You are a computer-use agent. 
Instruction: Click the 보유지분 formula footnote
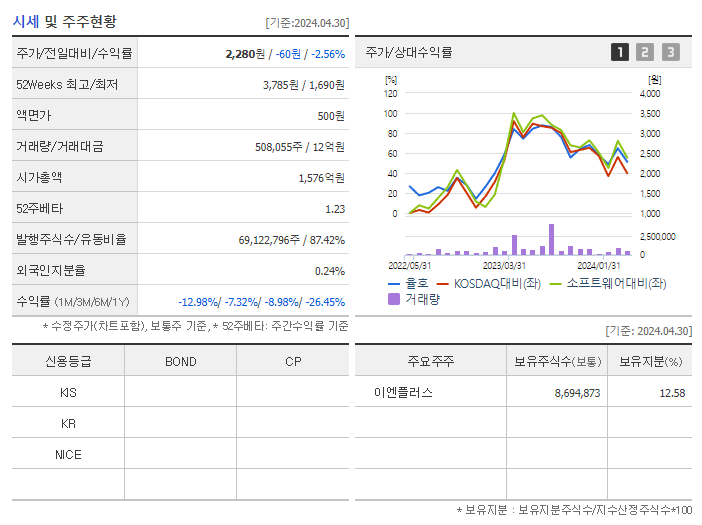(x=574, y=510)
